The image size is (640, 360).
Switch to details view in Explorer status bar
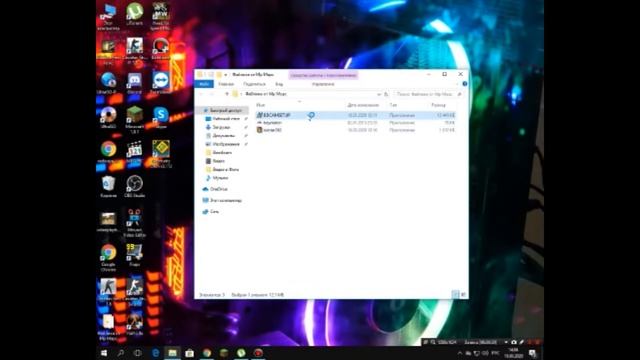[x=456, y=294]
